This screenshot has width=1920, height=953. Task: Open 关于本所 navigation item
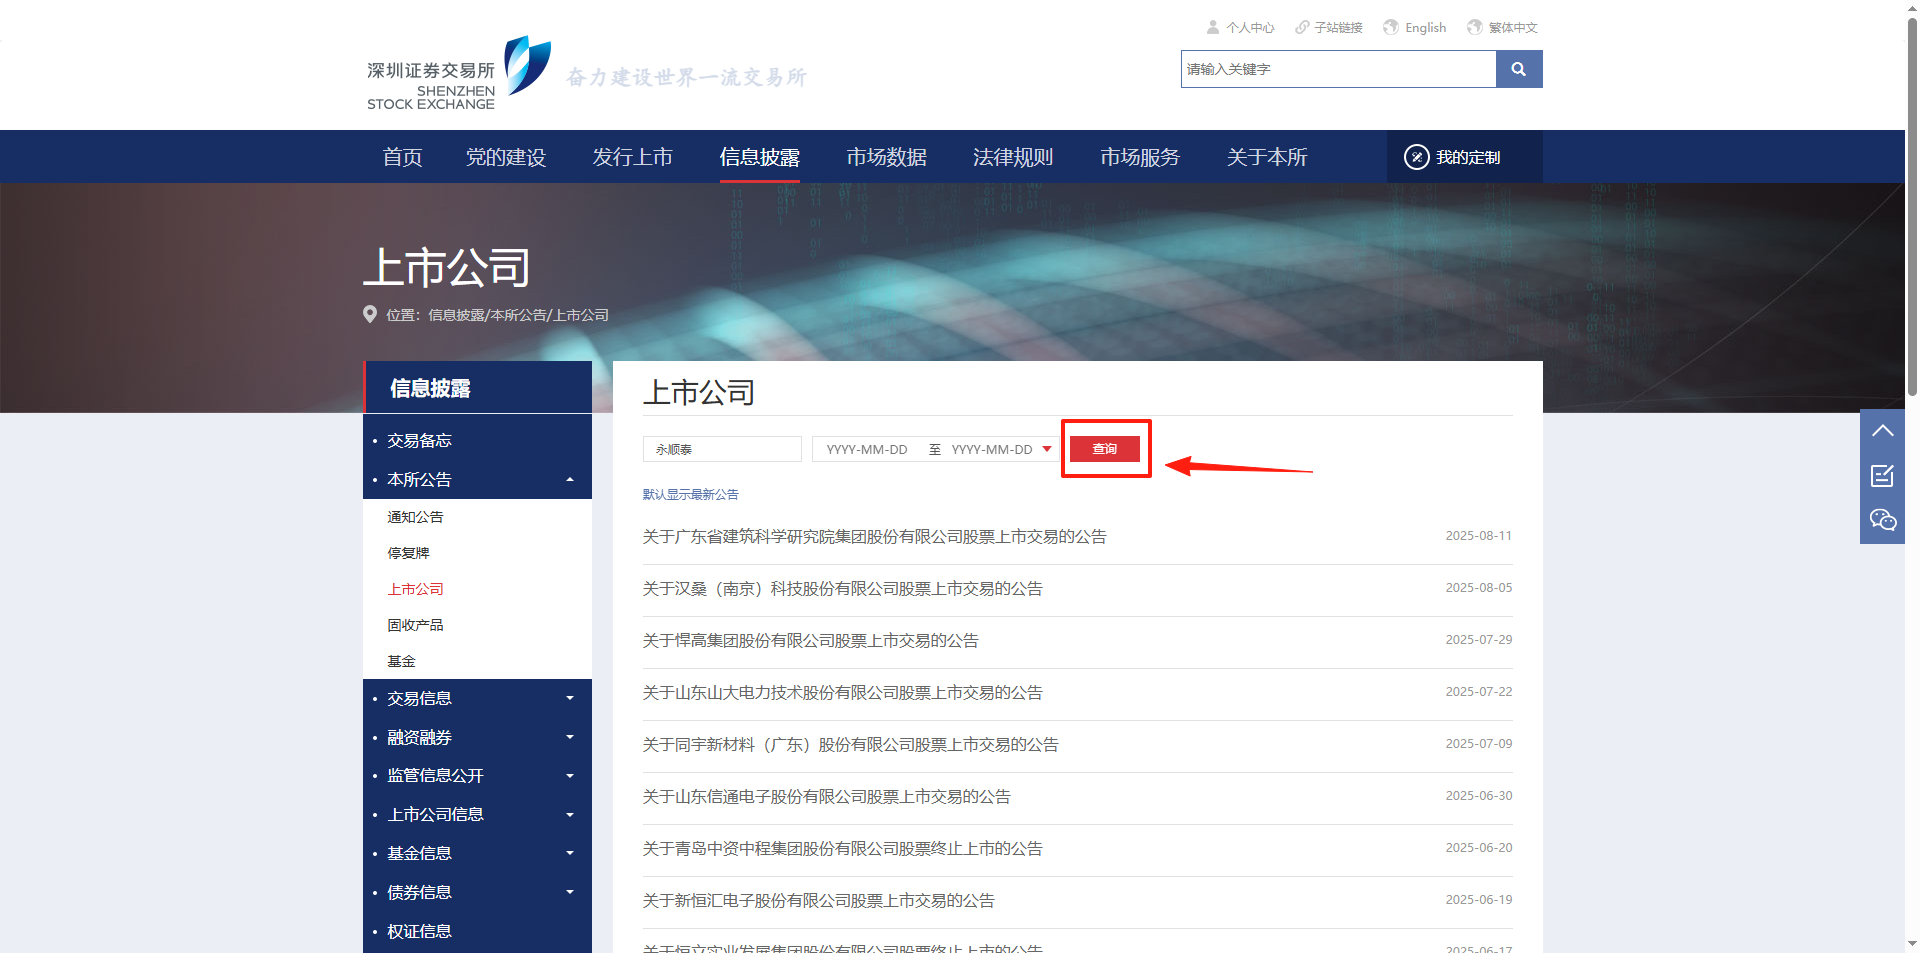click(x=1267, y=157)
